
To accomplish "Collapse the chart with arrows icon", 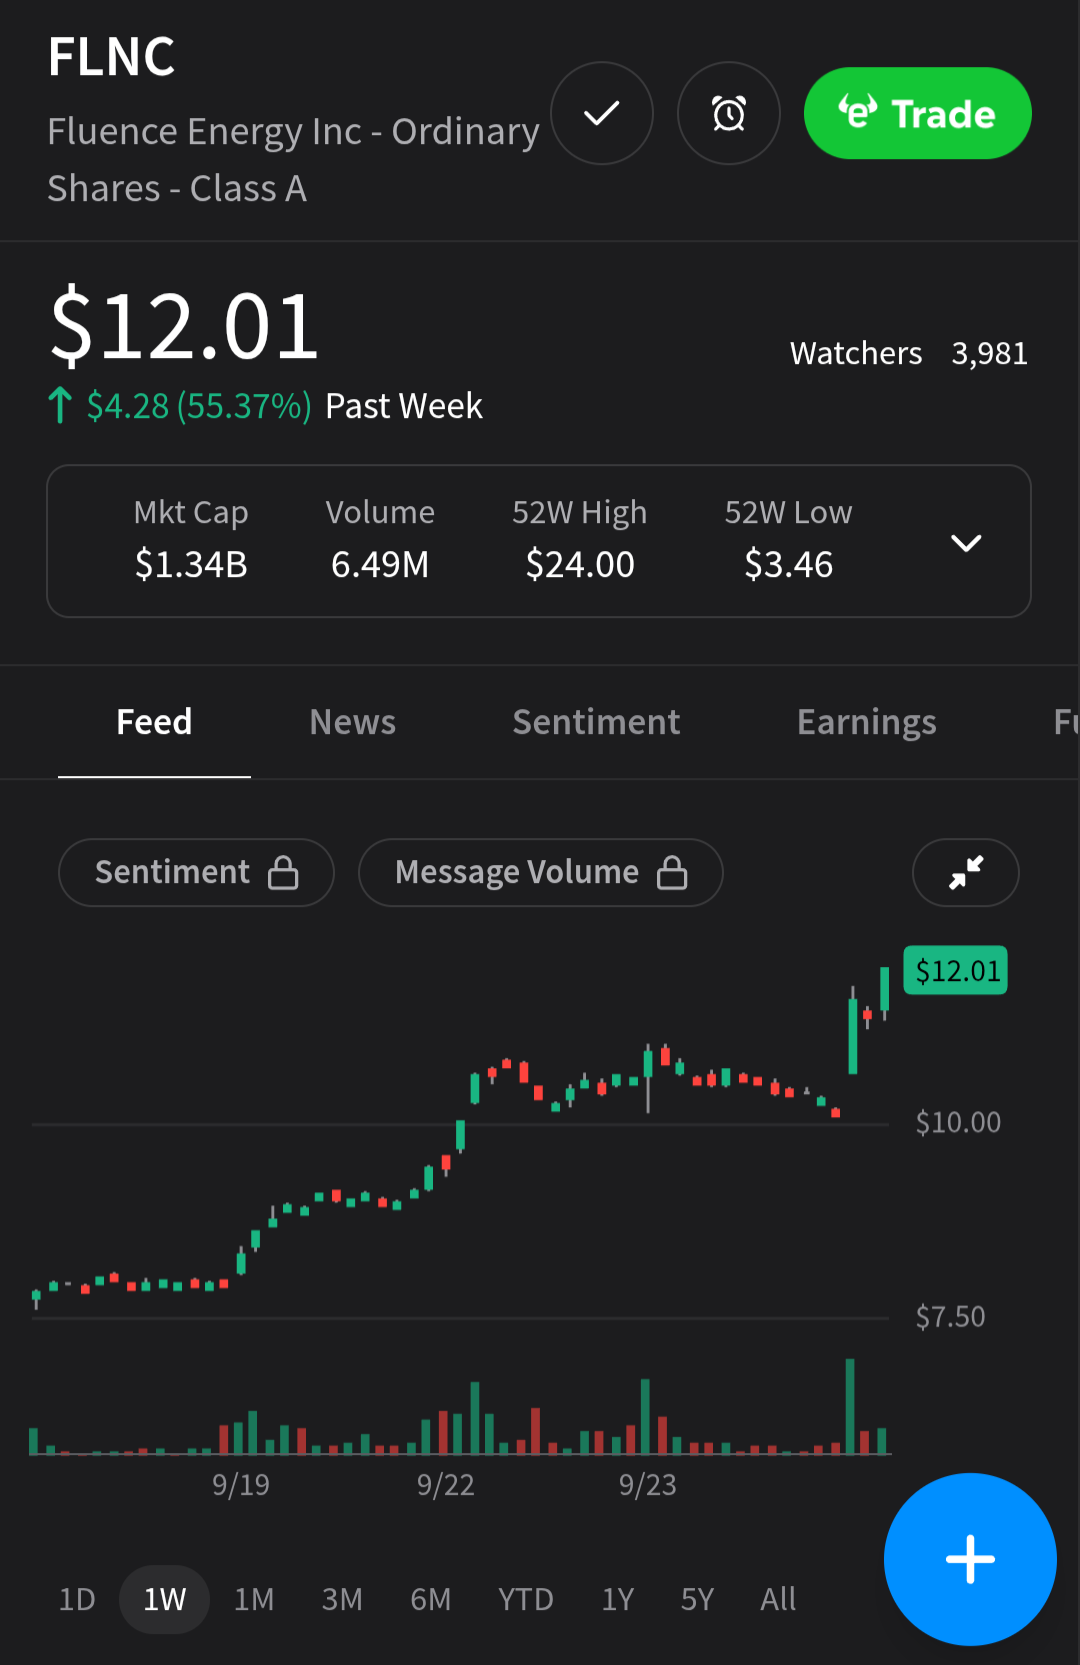I will click(965, 872).
